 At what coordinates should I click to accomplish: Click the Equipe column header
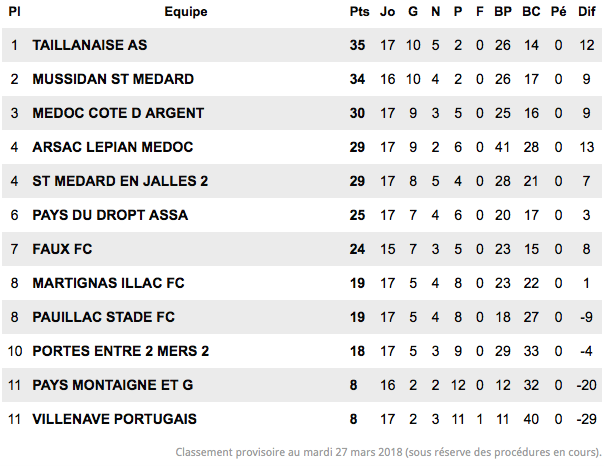point(186,12)
